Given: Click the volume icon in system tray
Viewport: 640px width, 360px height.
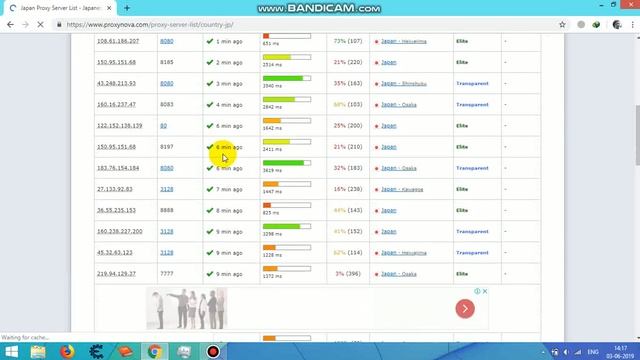Looking at the screenshot, I should (566, 352).
